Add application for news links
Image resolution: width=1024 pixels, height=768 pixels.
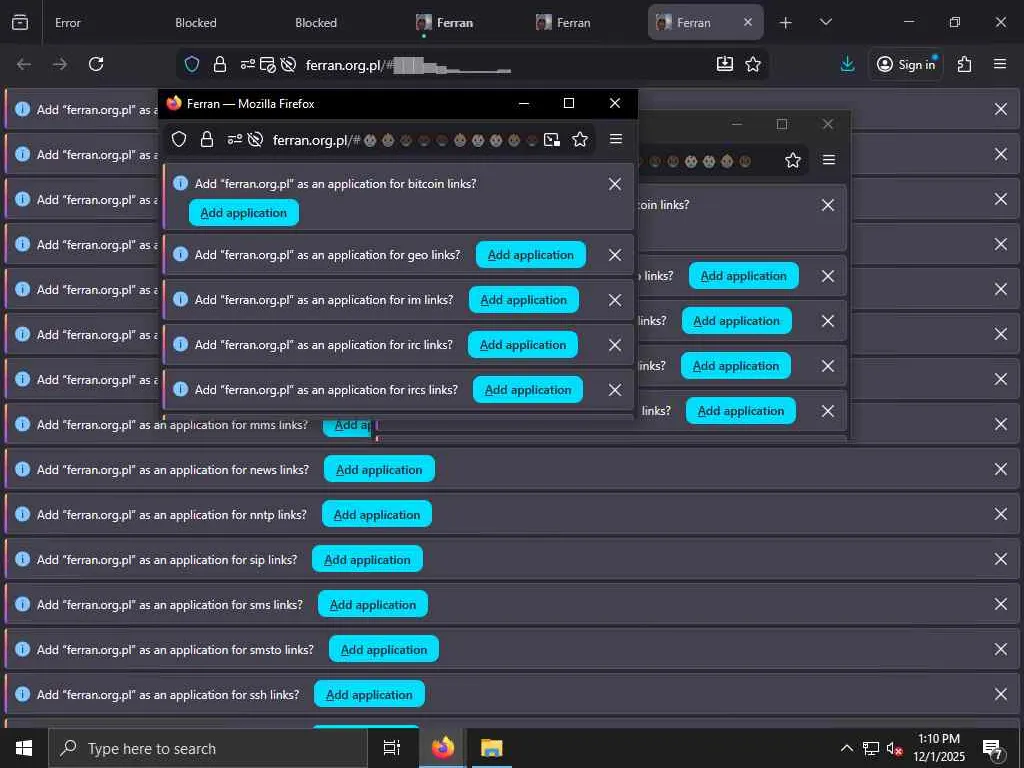point(379,470)
